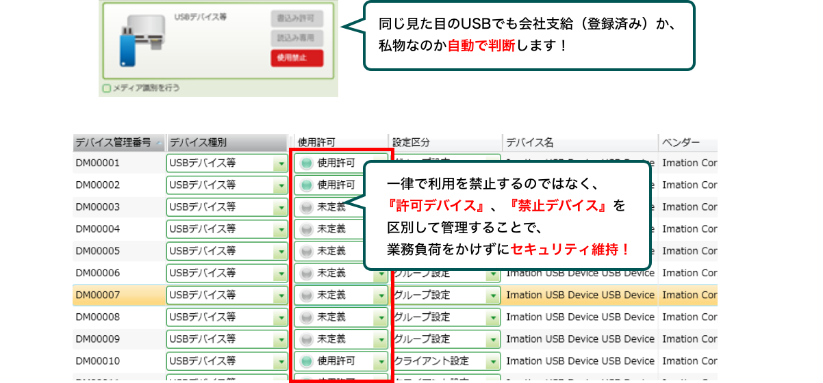This screenshot has height=383, width=823.
Task: Click gray status icon in DM00008 row
Action: [x=306, y=317]
